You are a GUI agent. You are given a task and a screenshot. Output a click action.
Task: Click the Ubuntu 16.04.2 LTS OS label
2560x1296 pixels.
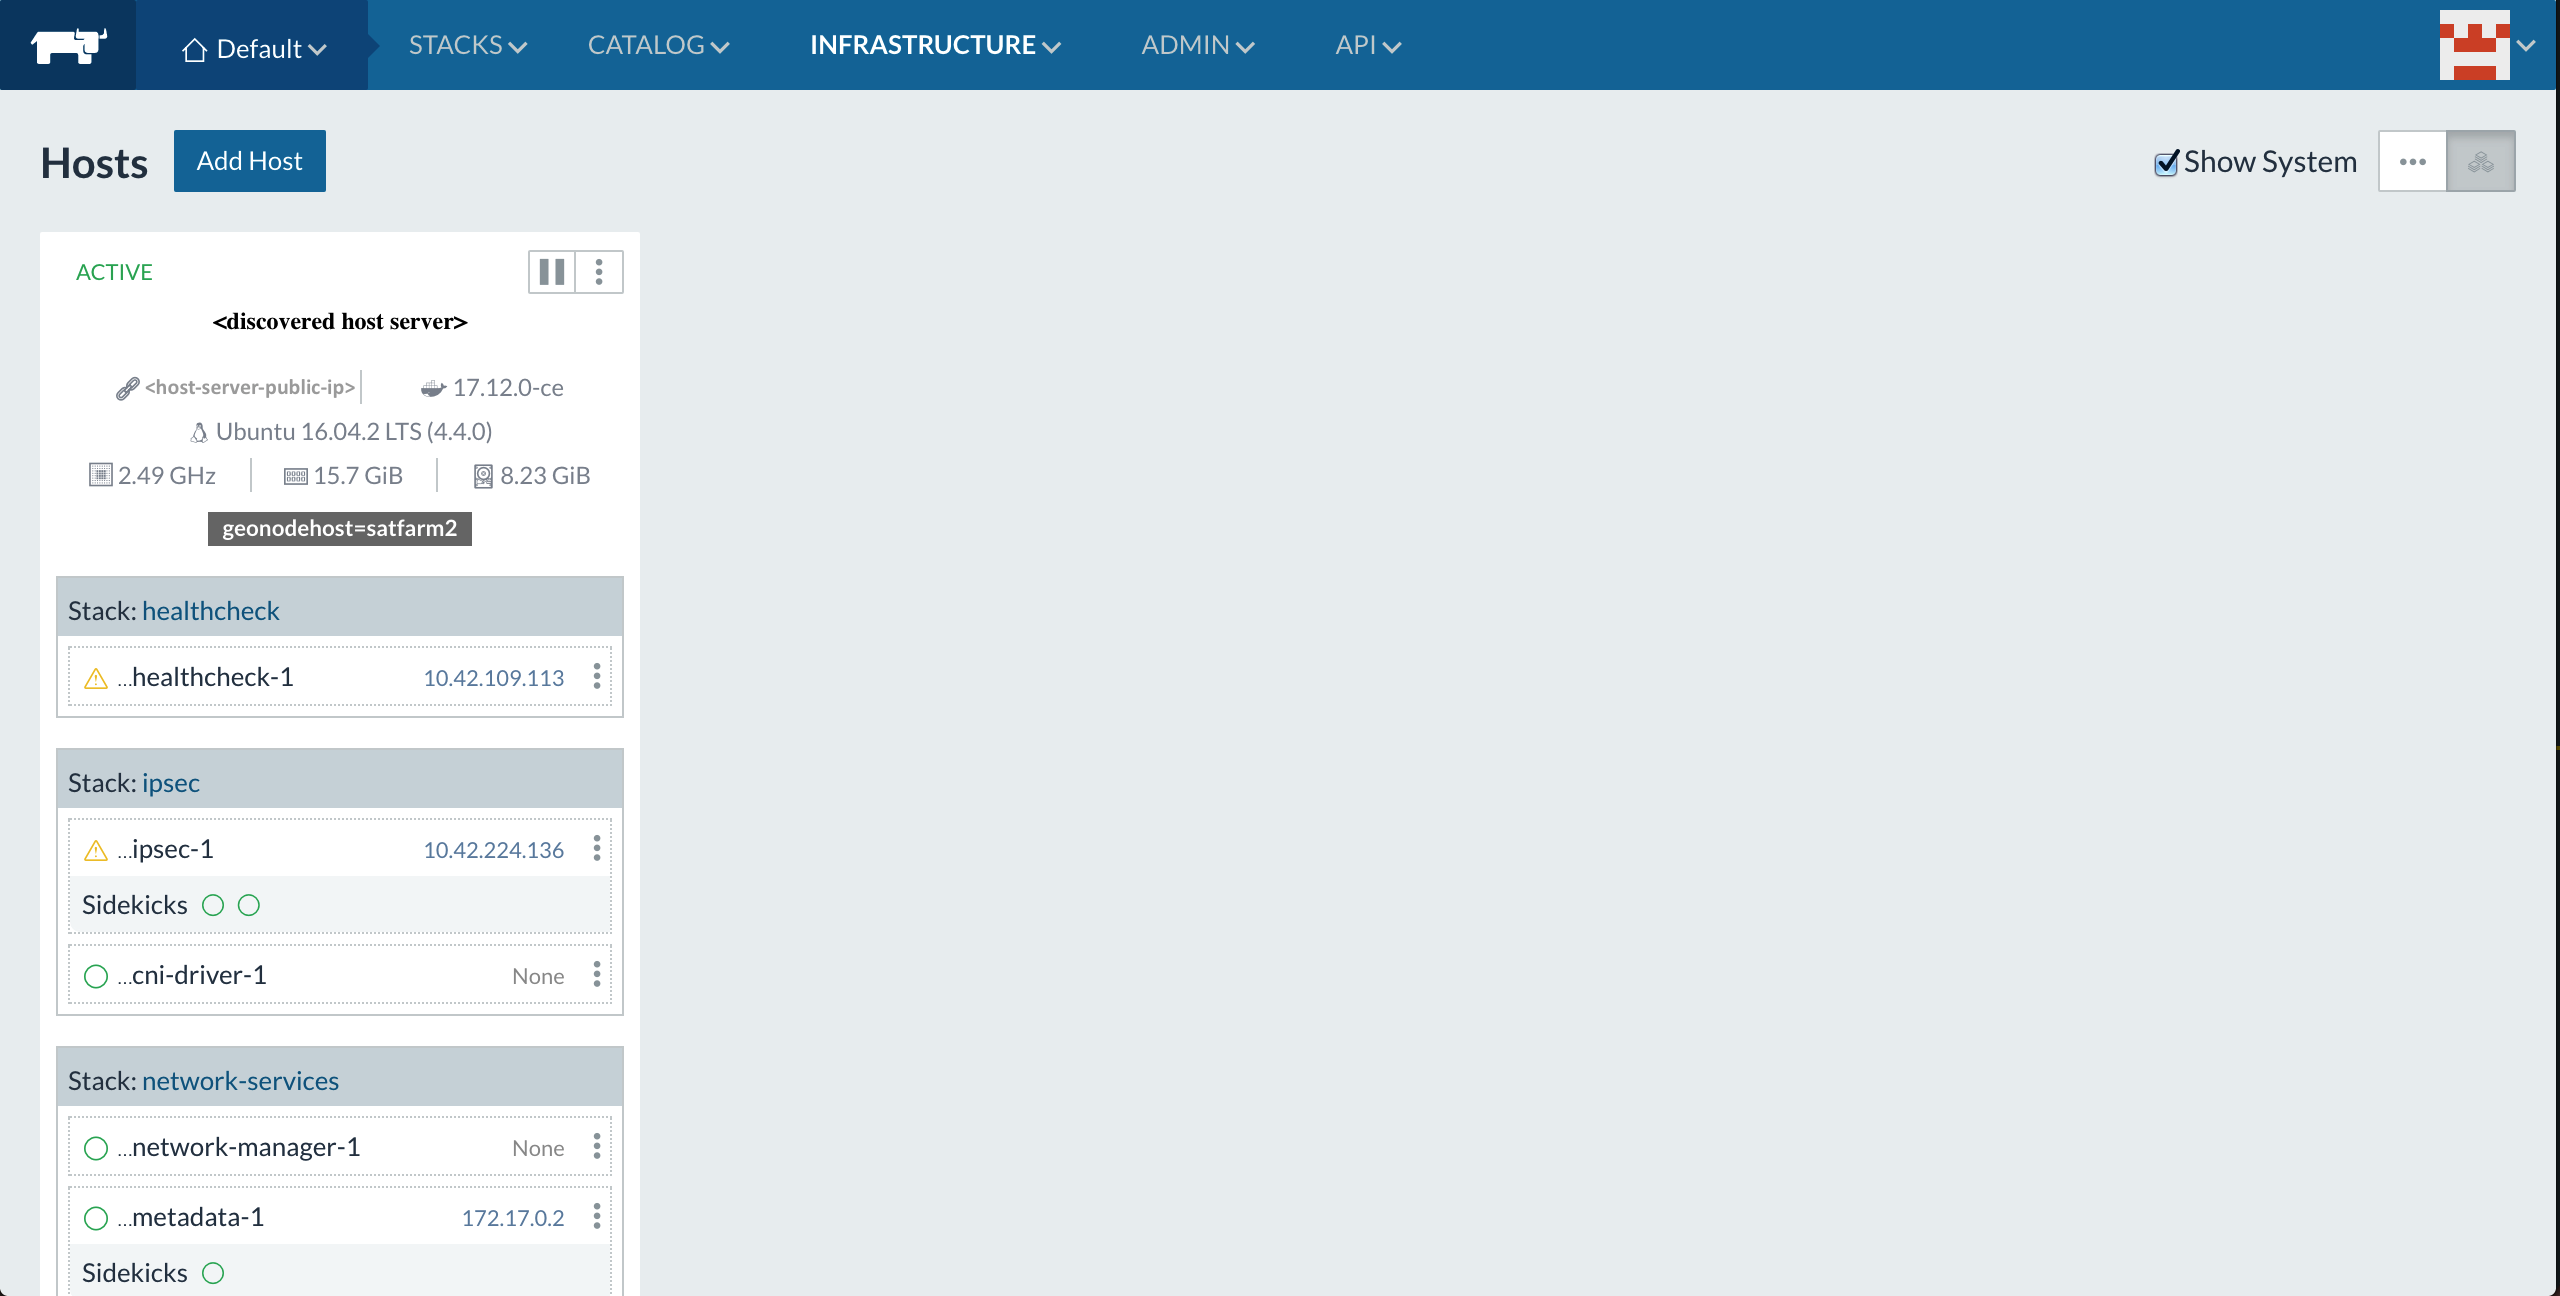tap(354, 432)
